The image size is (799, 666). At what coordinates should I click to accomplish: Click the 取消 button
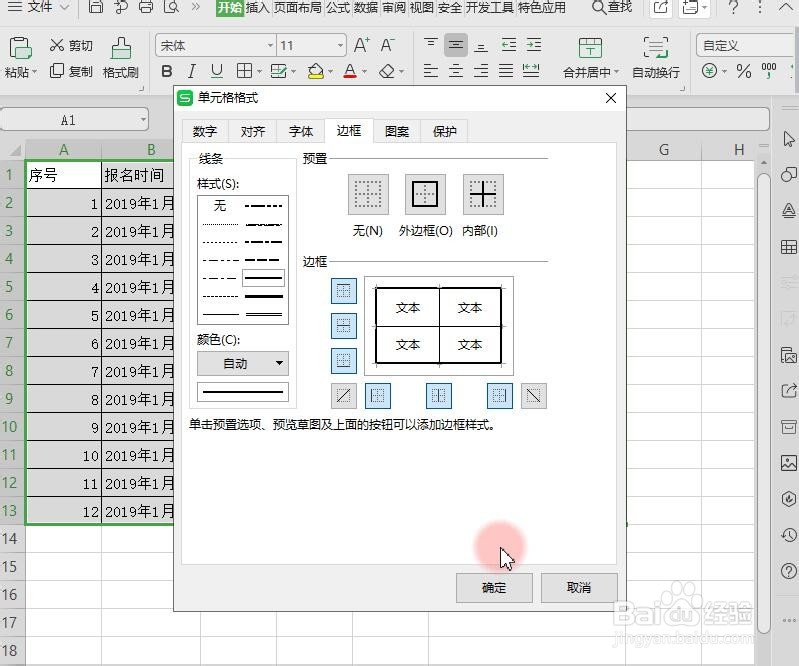(579, 588)
